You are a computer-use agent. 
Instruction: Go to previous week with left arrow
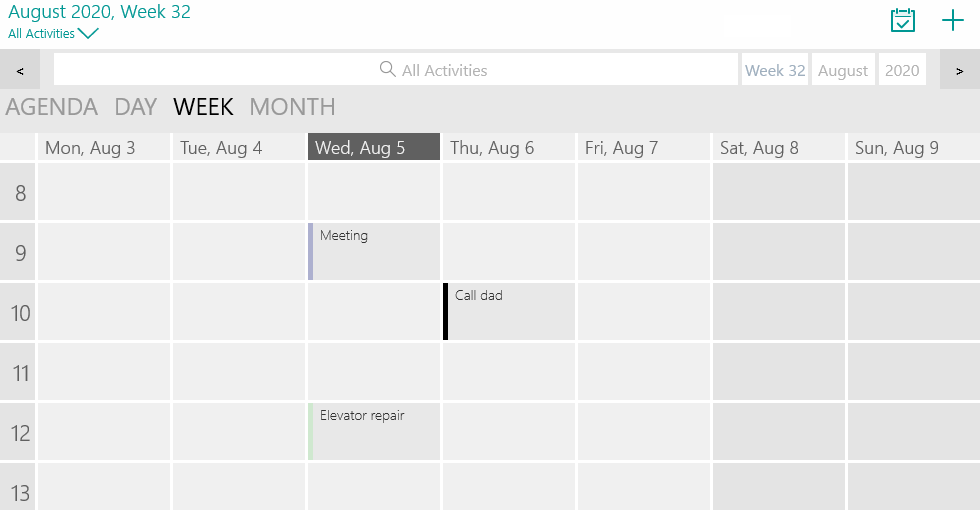pyautogui.click(x=20, y=70)
